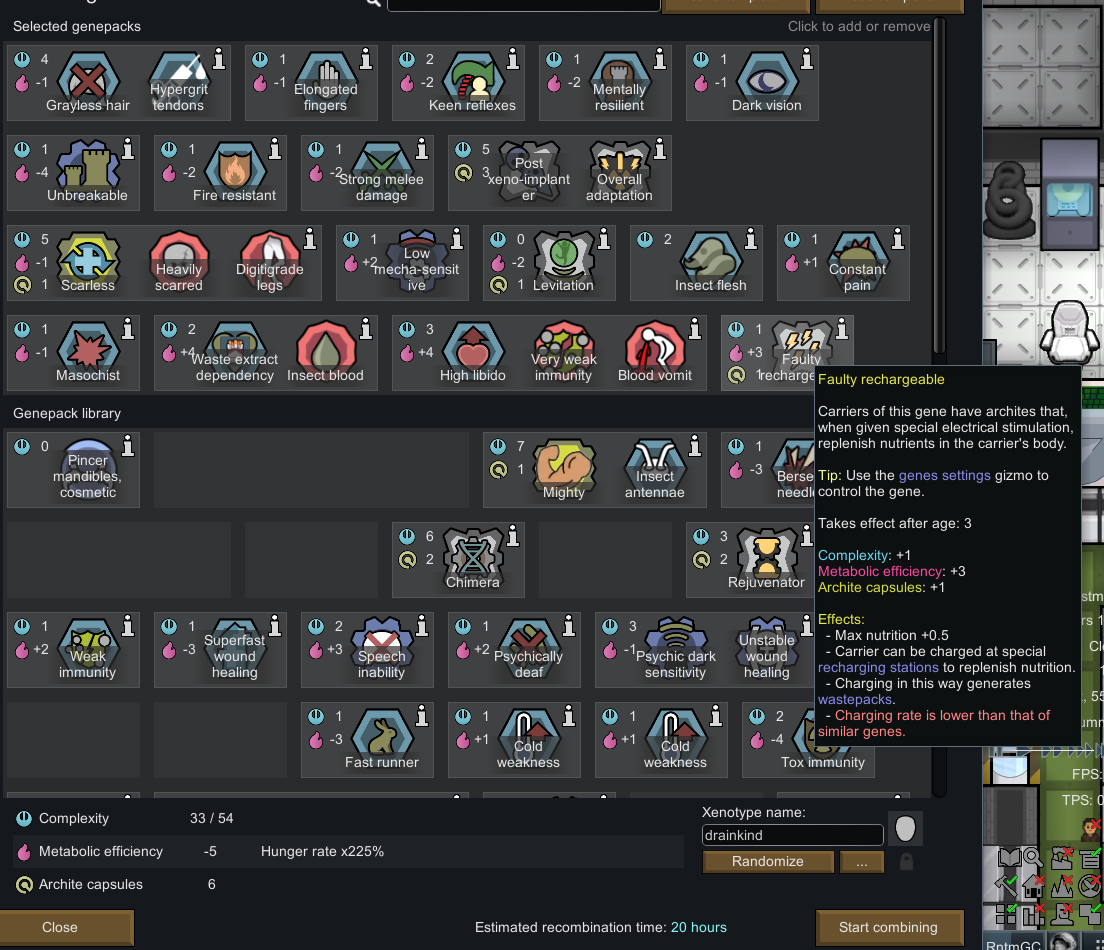Select the Masochist gene icon
The height and width of the screenshot is (950, 1104).
click(88, 353)
